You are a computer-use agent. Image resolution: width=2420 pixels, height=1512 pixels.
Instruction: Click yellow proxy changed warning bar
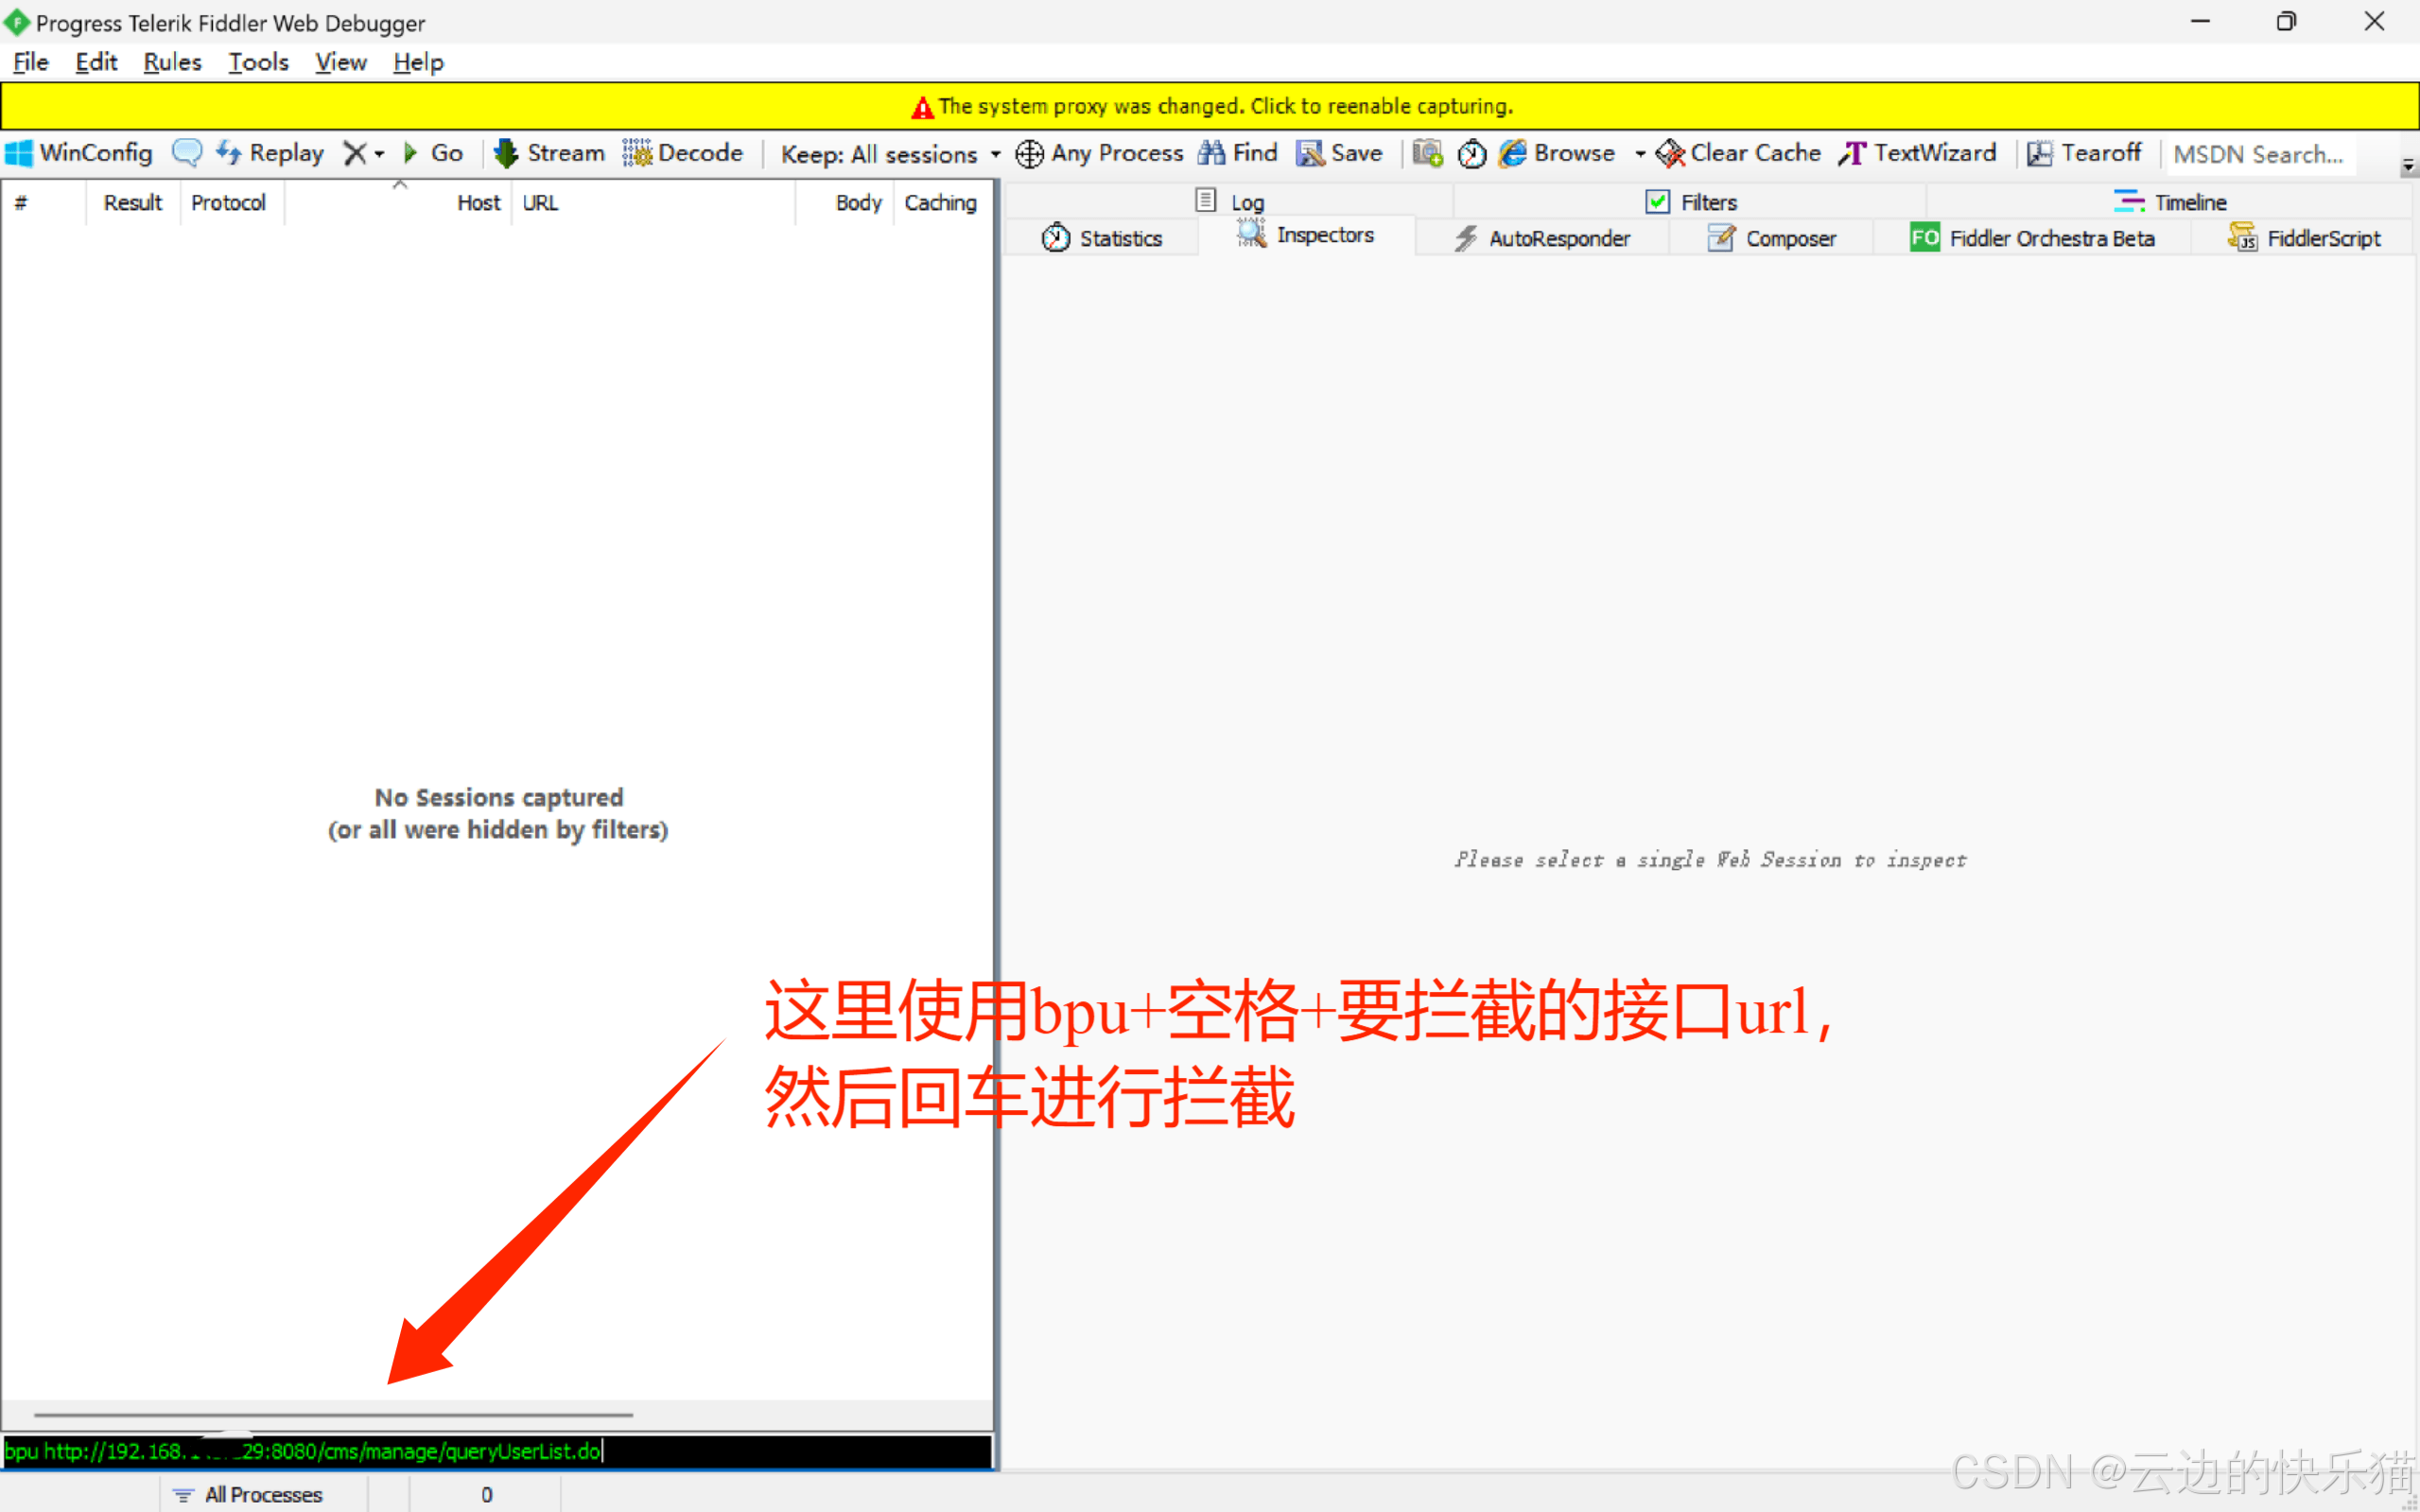pyautogui.click(x=1210, y=106)
